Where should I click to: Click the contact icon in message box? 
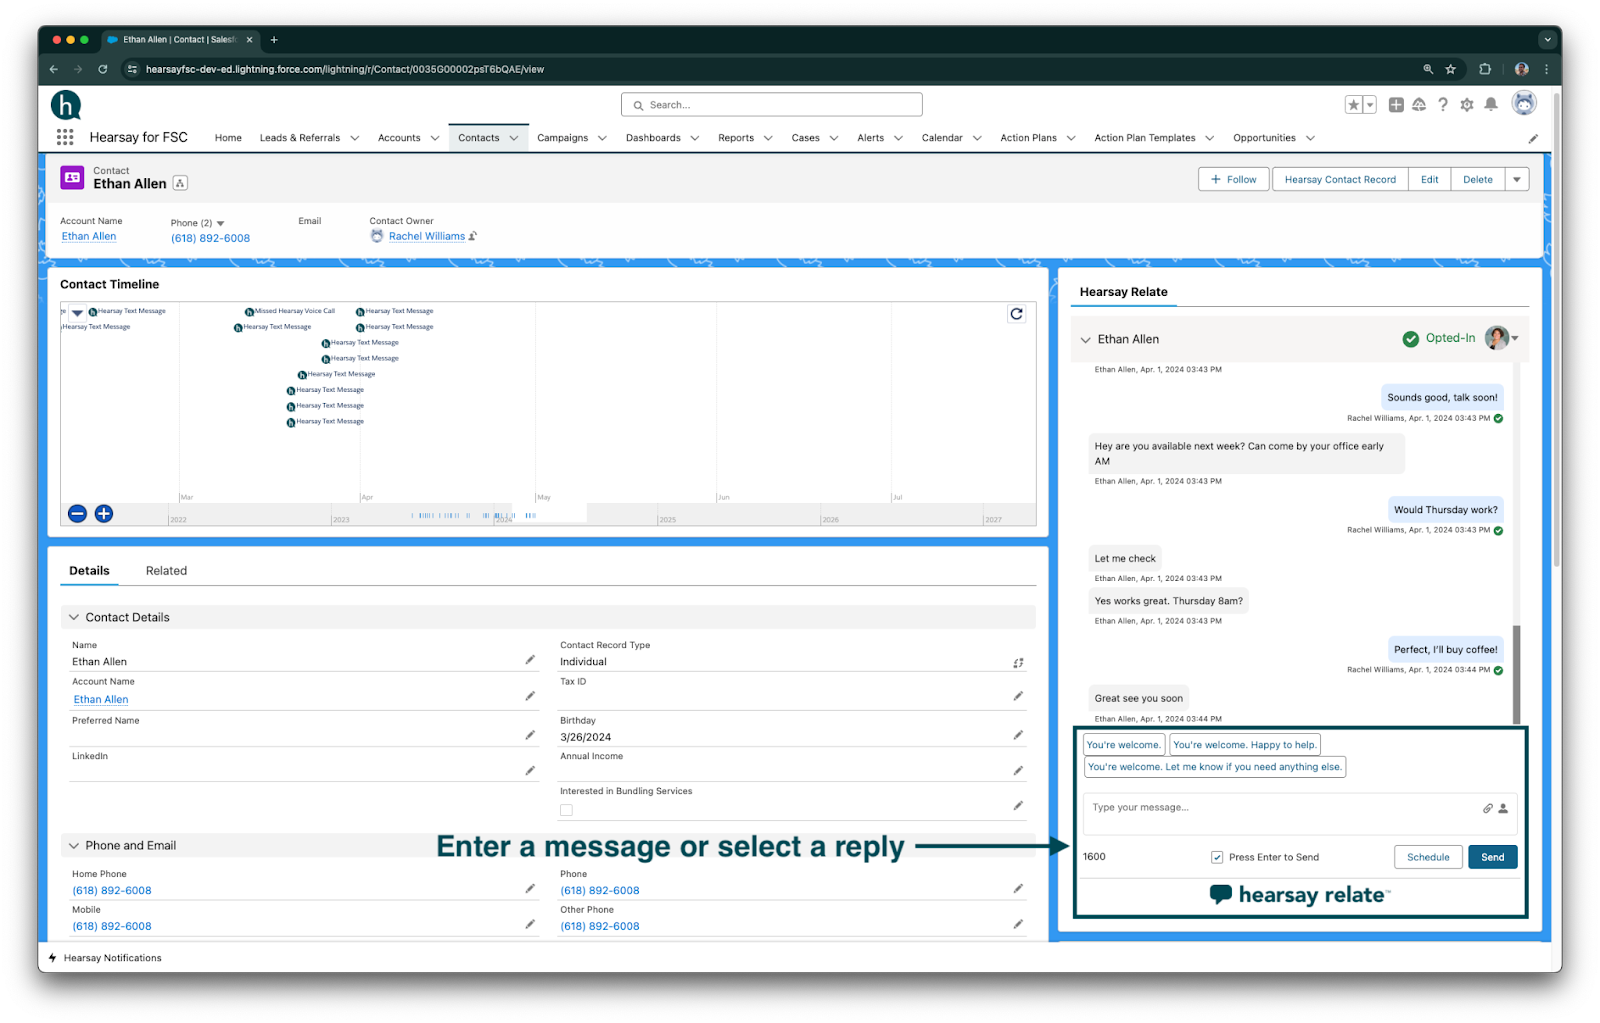pyautogui.click(x=1503, y=808)
